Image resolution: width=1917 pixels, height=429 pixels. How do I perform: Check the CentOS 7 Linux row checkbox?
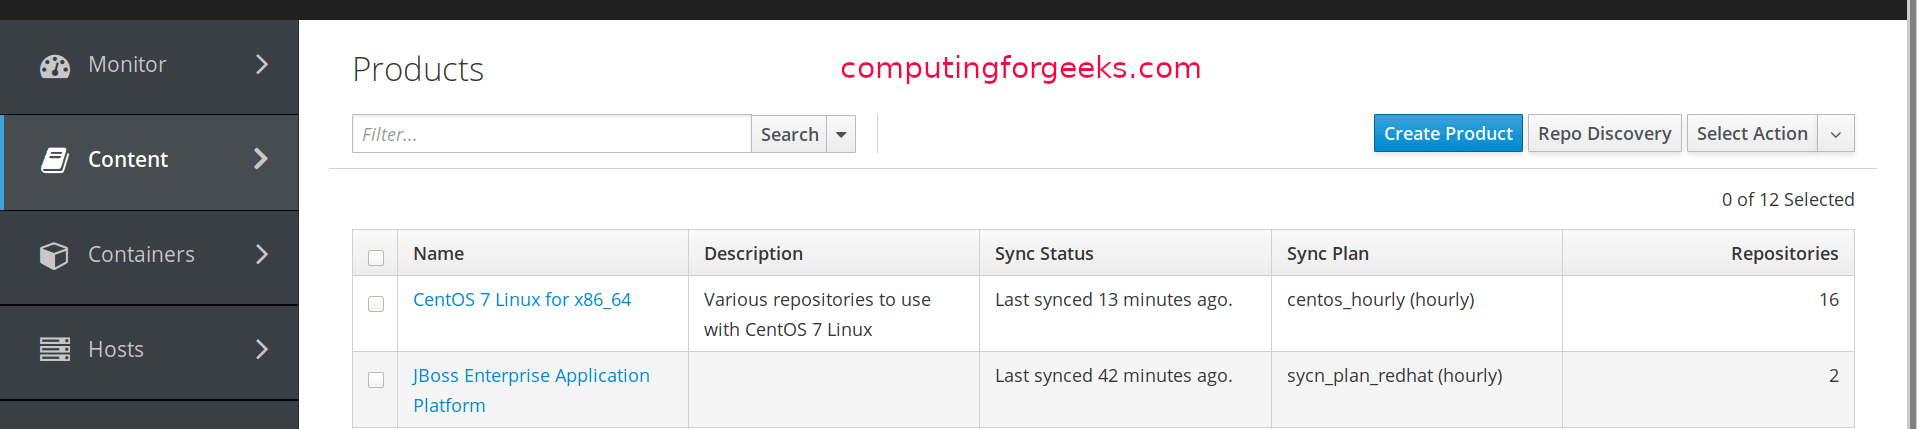point(376,304)
